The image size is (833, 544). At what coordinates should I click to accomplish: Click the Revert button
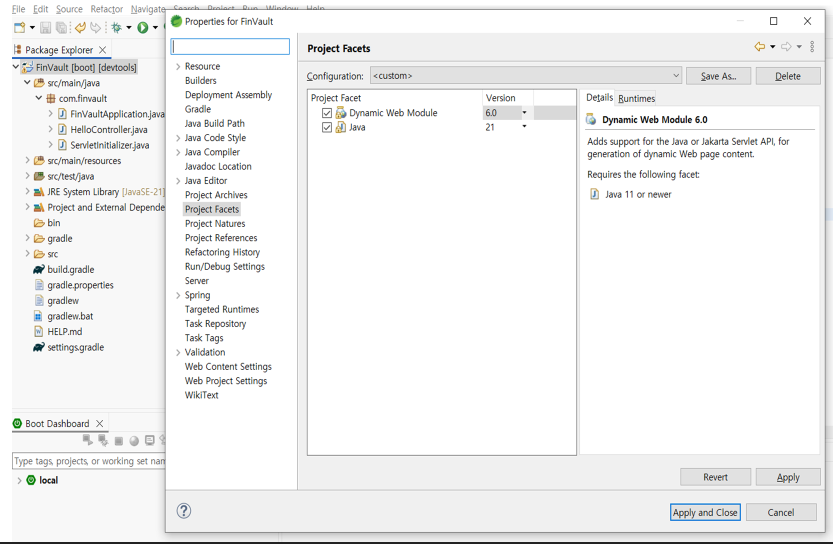coord(715,477)
